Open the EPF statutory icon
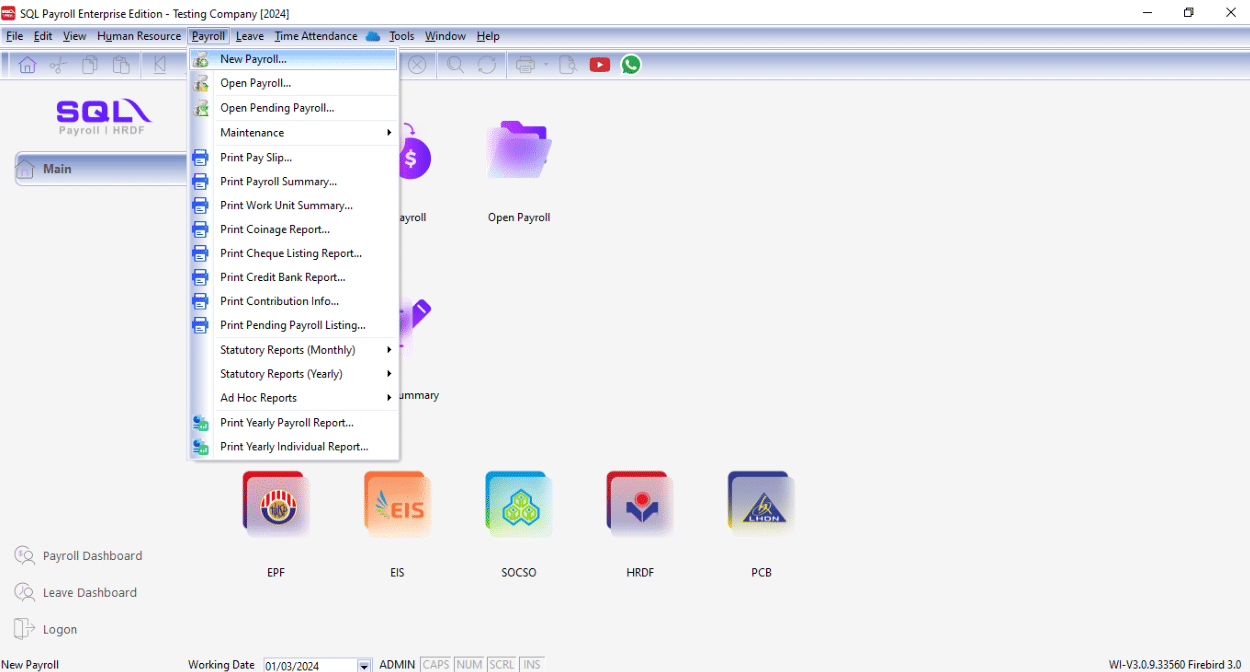 (x=276, y=504)
